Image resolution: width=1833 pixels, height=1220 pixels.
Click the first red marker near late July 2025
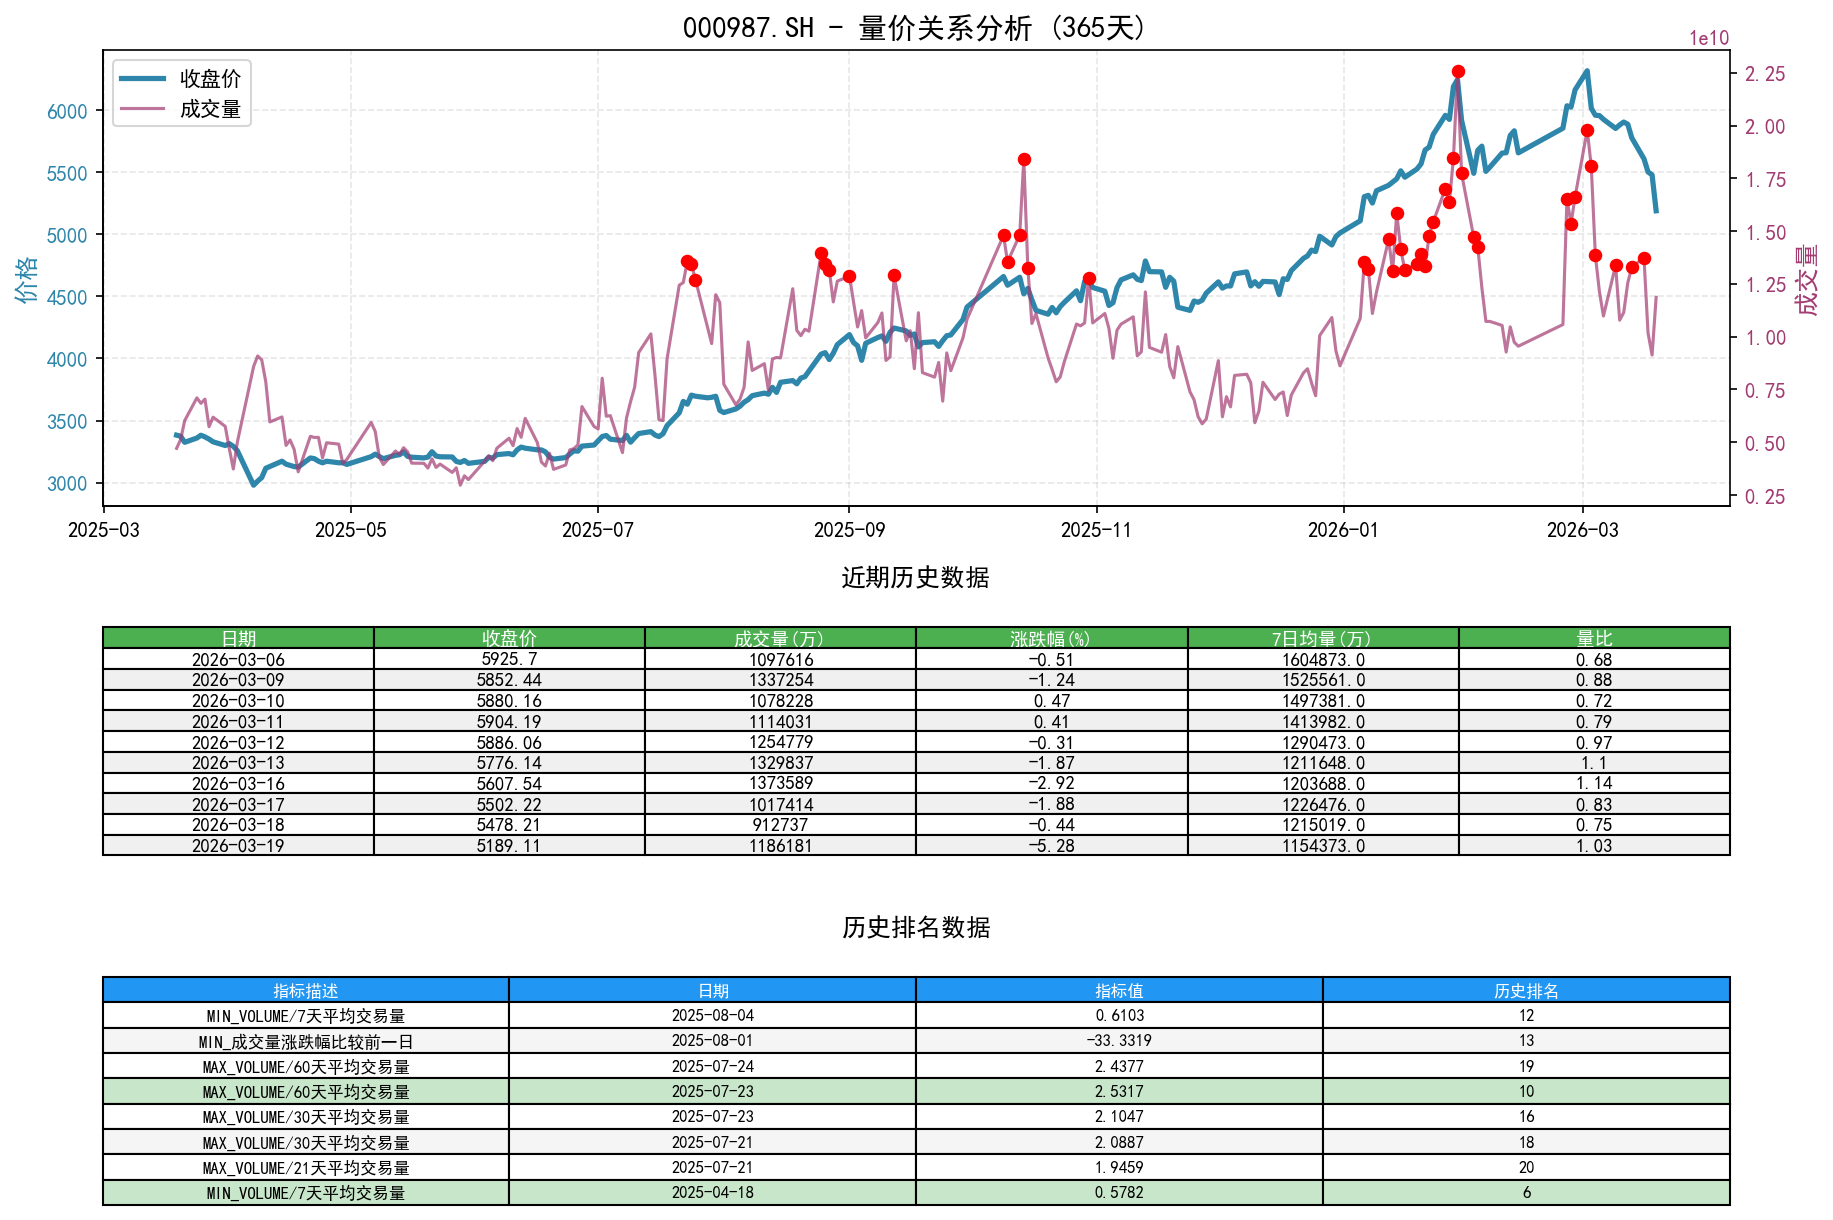point(686,260)
